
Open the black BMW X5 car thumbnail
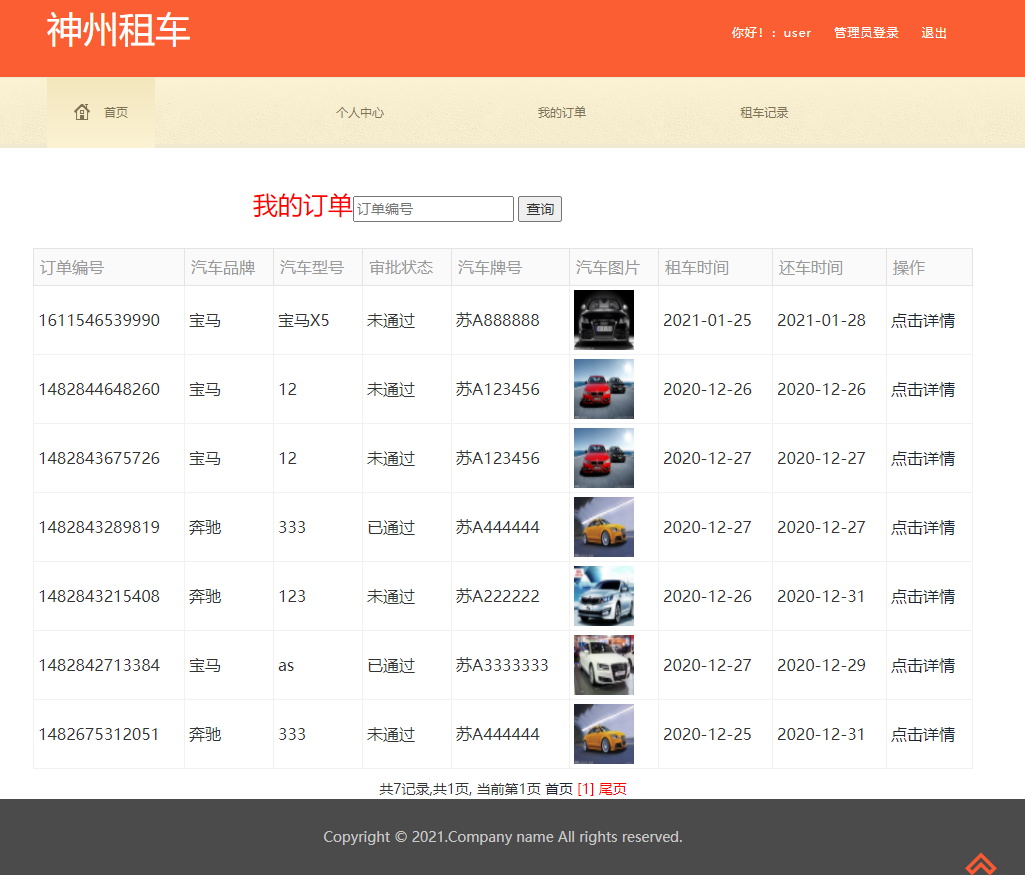tap(603, 320)
